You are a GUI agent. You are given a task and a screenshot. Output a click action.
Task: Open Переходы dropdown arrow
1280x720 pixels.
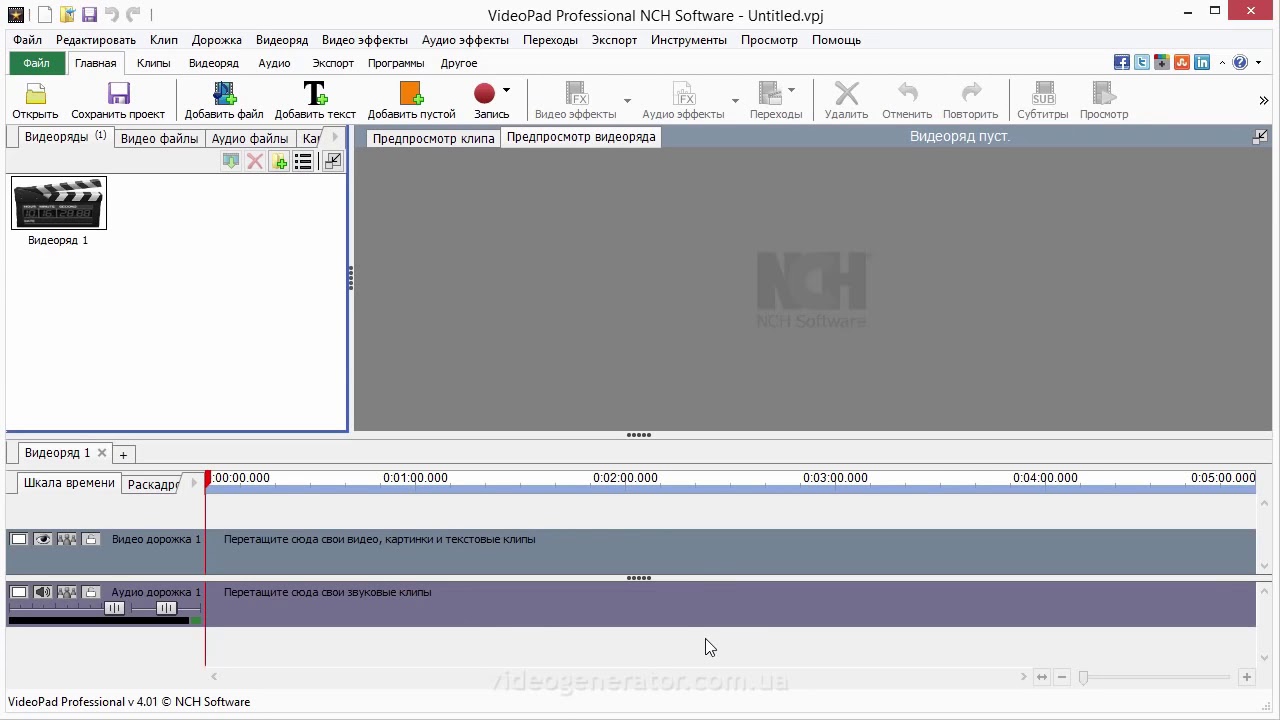tap(791, 90)
